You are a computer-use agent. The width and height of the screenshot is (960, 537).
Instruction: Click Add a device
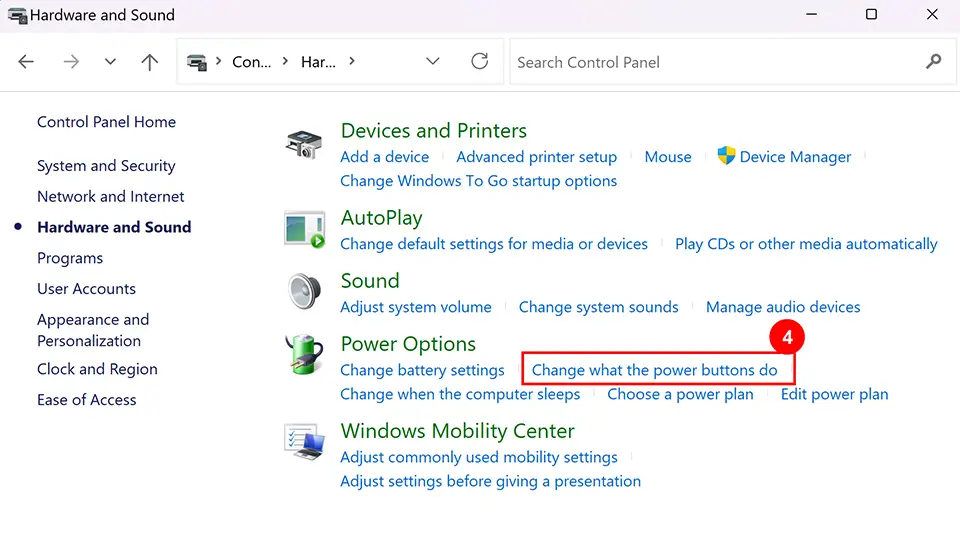(384, 157)
